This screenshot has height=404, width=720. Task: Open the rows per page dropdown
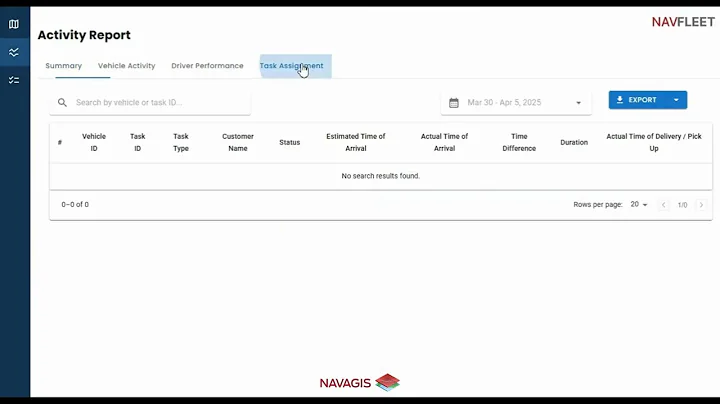click(x=639, y=204)
